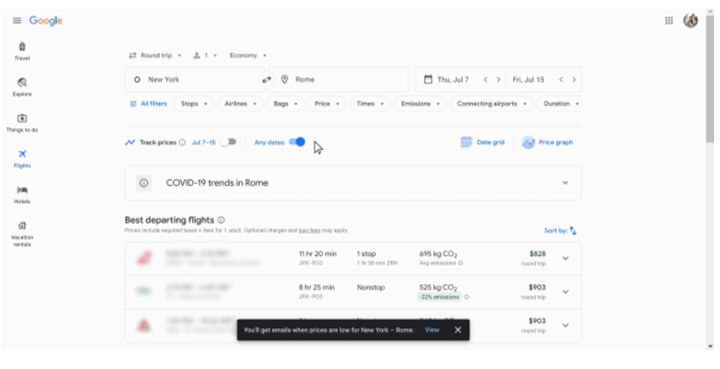Click the COVID-19 trends info icon
720x369 pixels.
[x=144, y=183]
